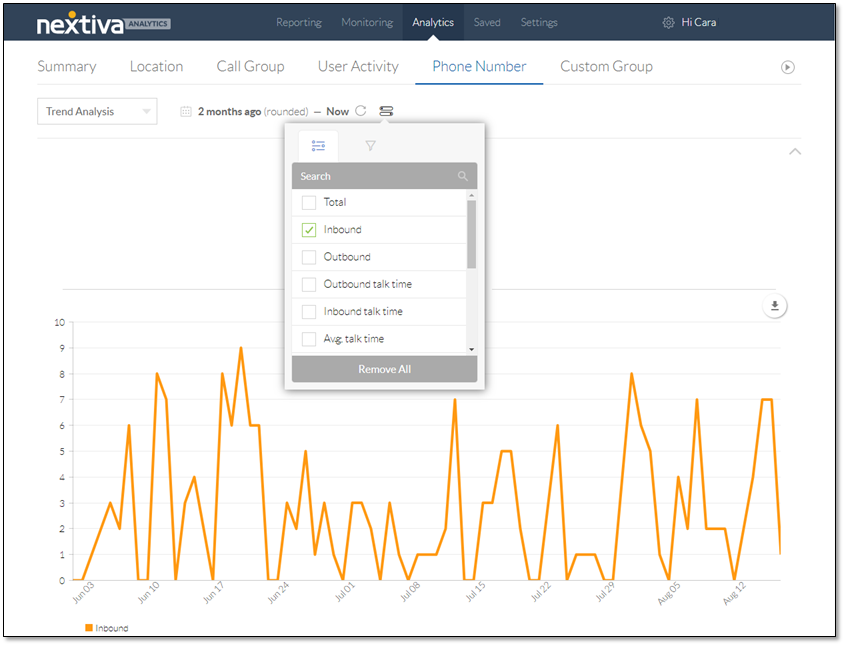The image size is (845, 646).
Task: Open the settings gear icon beside Hi Cara
Action: pos(668,23)
